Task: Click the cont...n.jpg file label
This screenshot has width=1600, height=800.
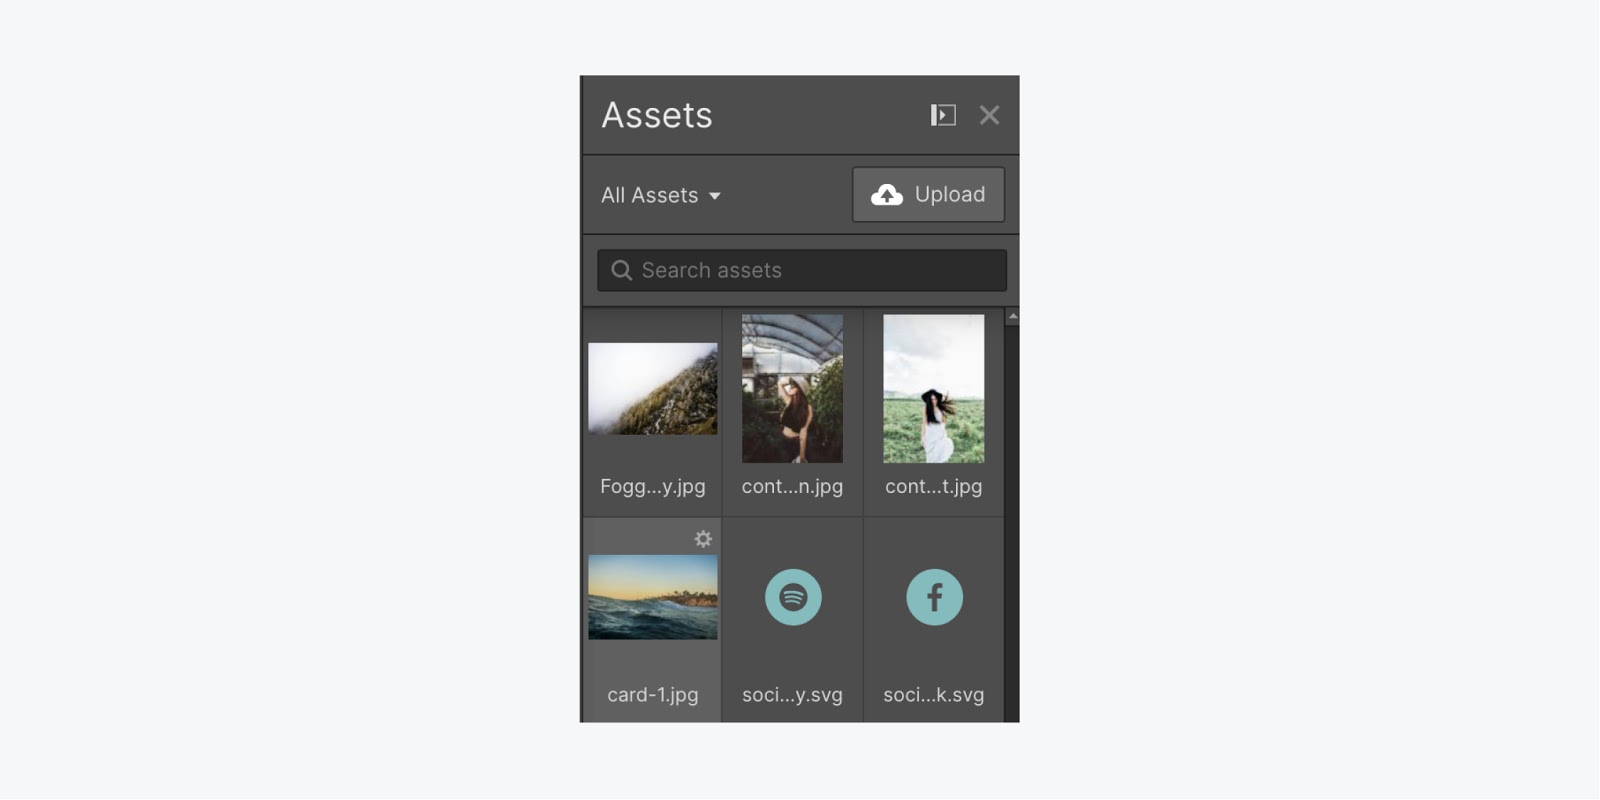Action: click(x=792, y=487)
